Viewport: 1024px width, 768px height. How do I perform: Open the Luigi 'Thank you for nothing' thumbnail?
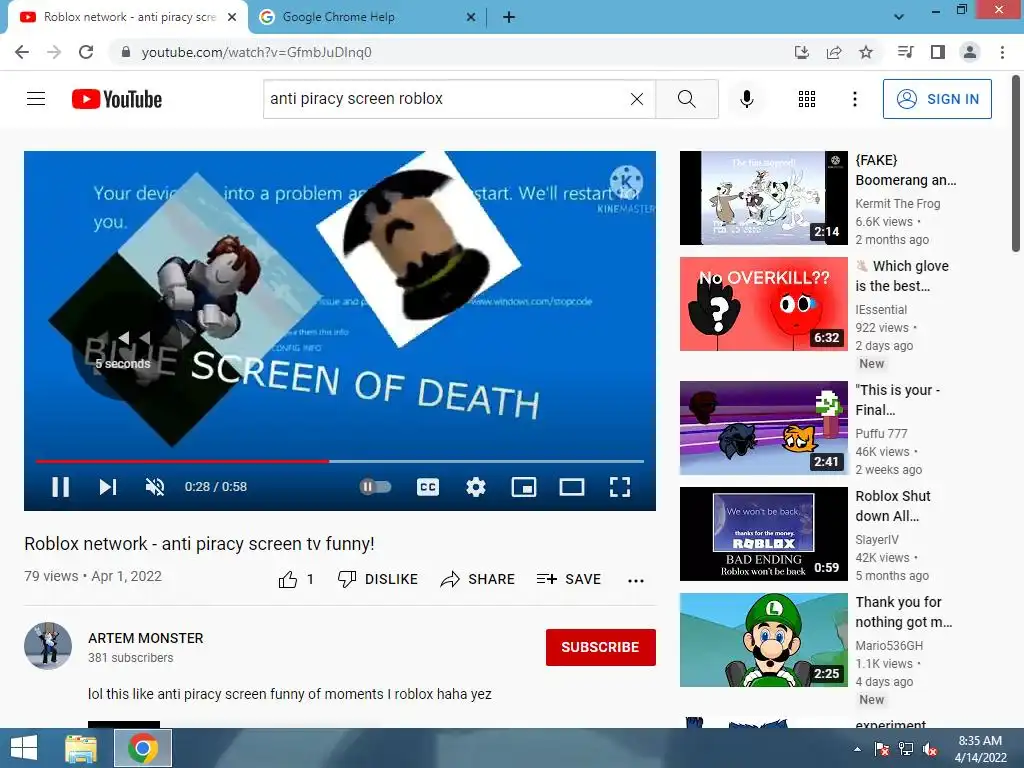(763, 640)
